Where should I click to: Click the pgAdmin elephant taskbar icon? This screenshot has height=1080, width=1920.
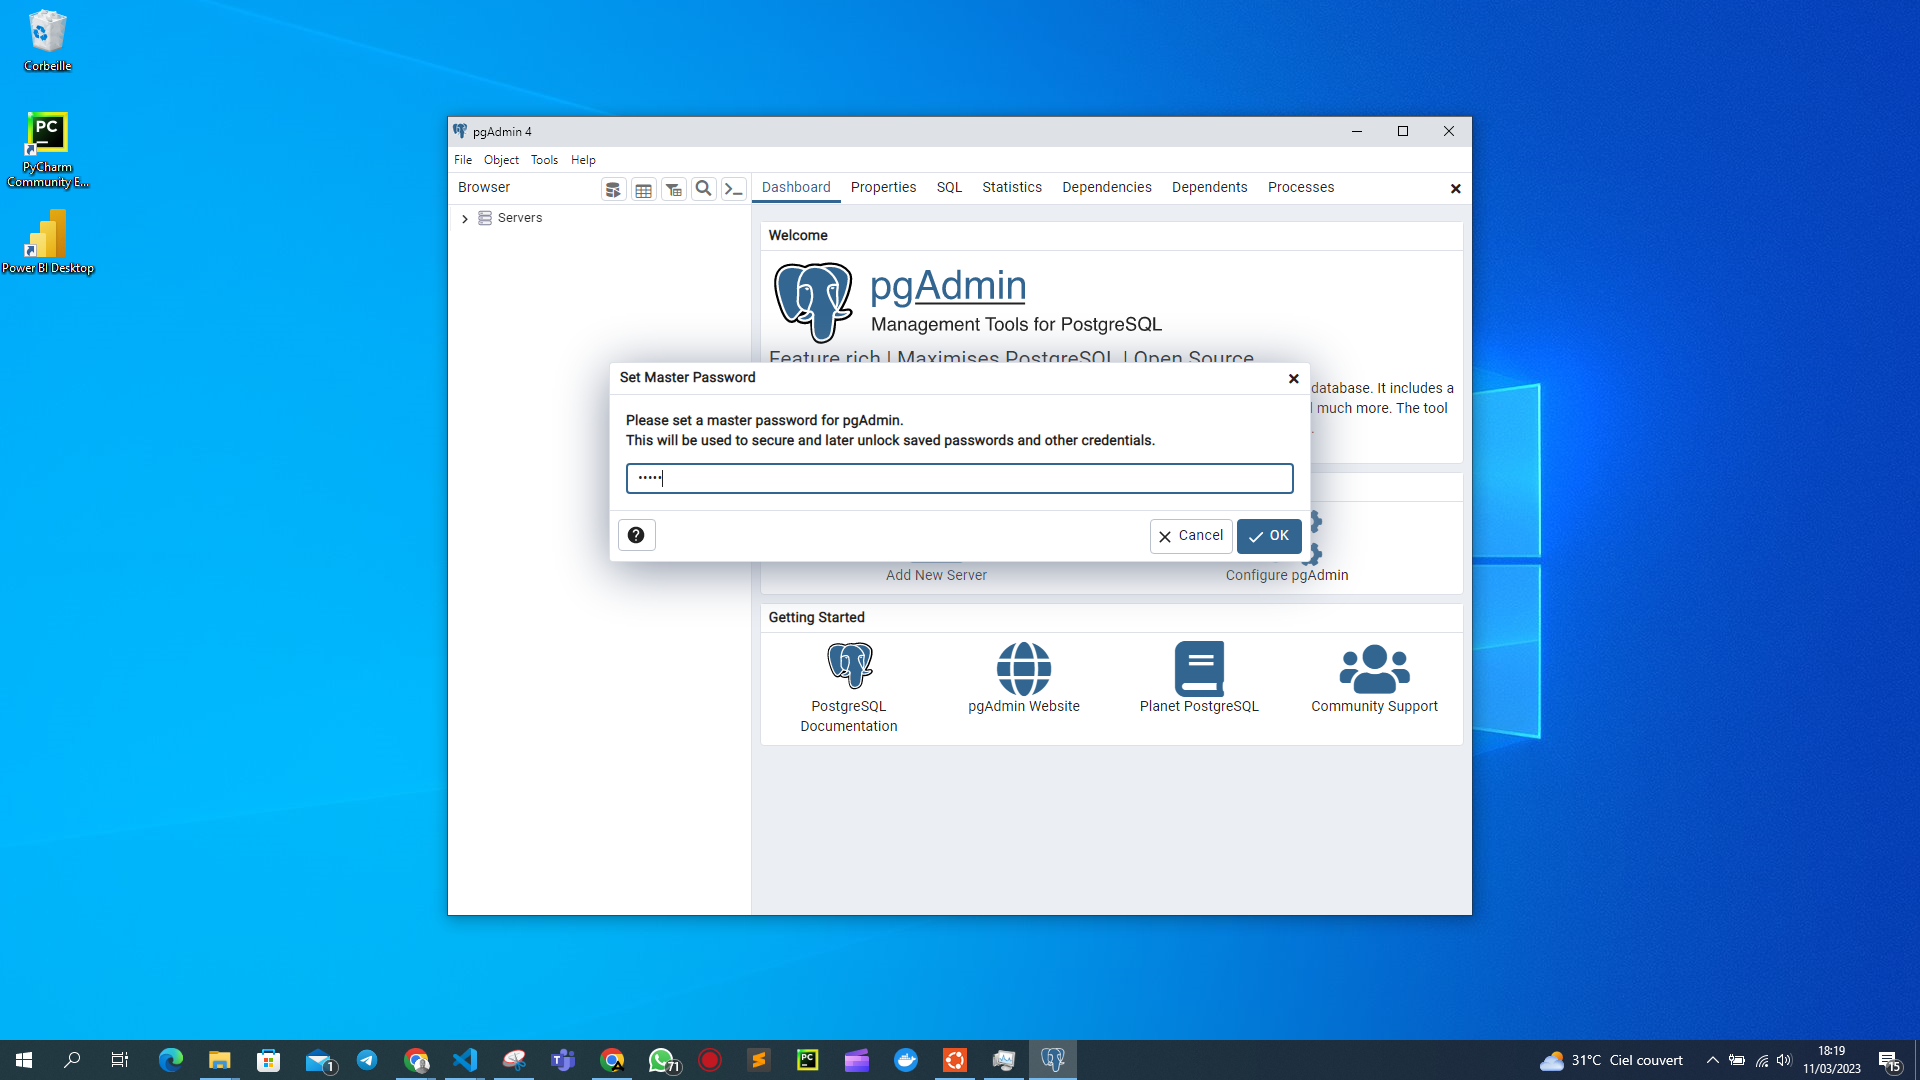click(1053, 1060)
